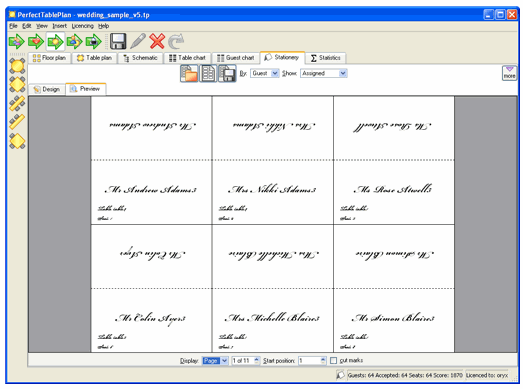Click the 1 of 11 page spinner up arrow
Viewport: 523px width, 389px height.
(256, 359)
